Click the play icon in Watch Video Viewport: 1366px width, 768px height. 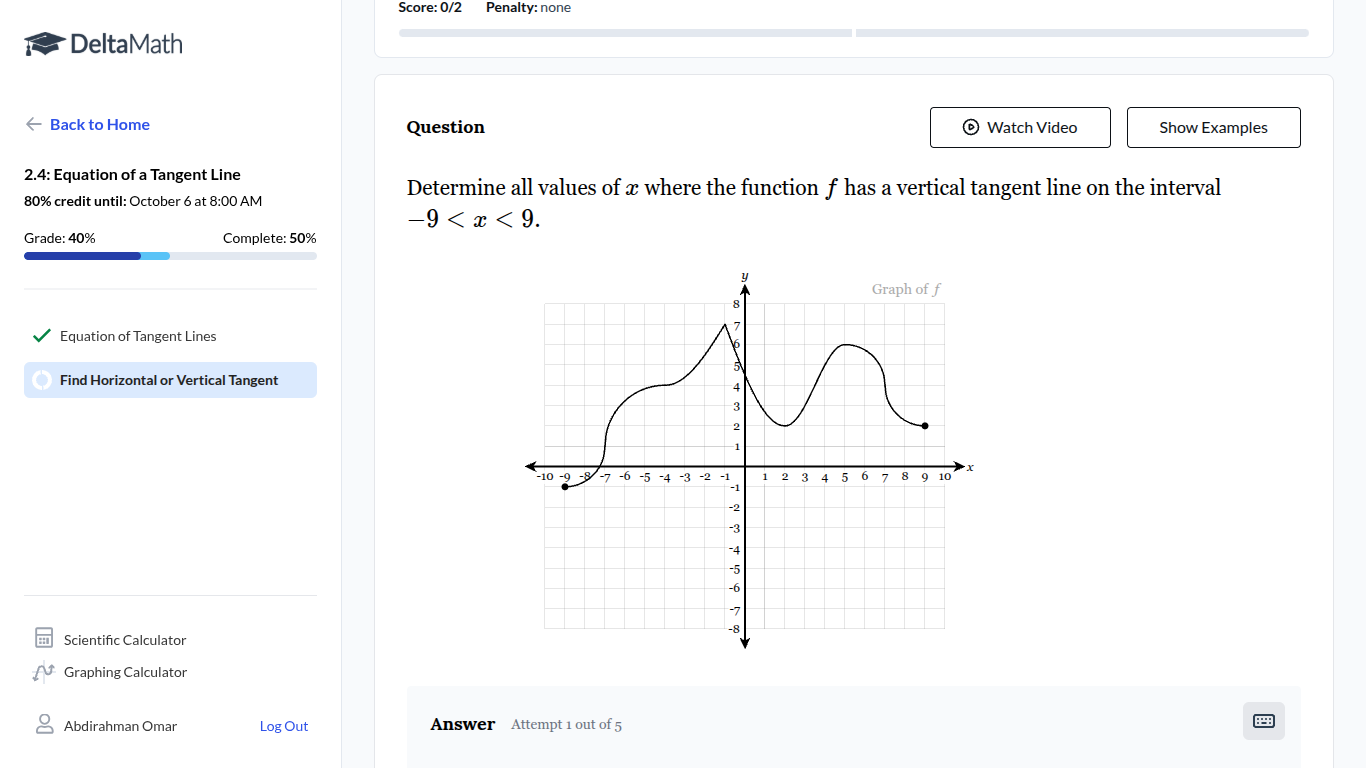[x=970, y=127]
